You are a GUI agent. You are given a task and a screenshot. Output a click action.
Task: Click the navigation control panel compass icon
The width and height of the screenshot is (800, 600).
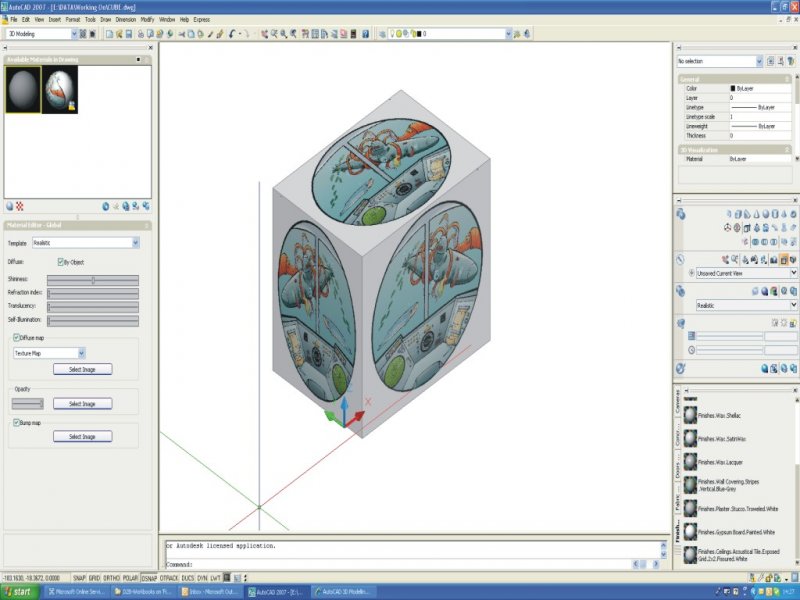680,259
